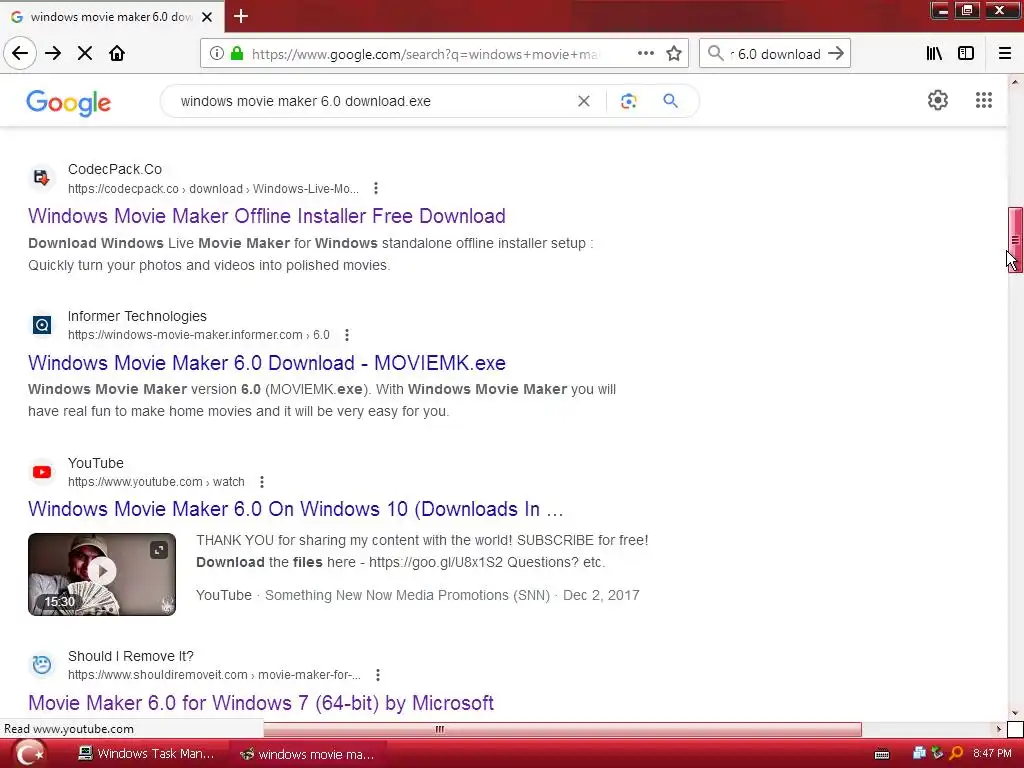The width and height of the screenshot is (1024, 768).
Task: Search by image with Google Lens
Action: (x=628, y=101)
